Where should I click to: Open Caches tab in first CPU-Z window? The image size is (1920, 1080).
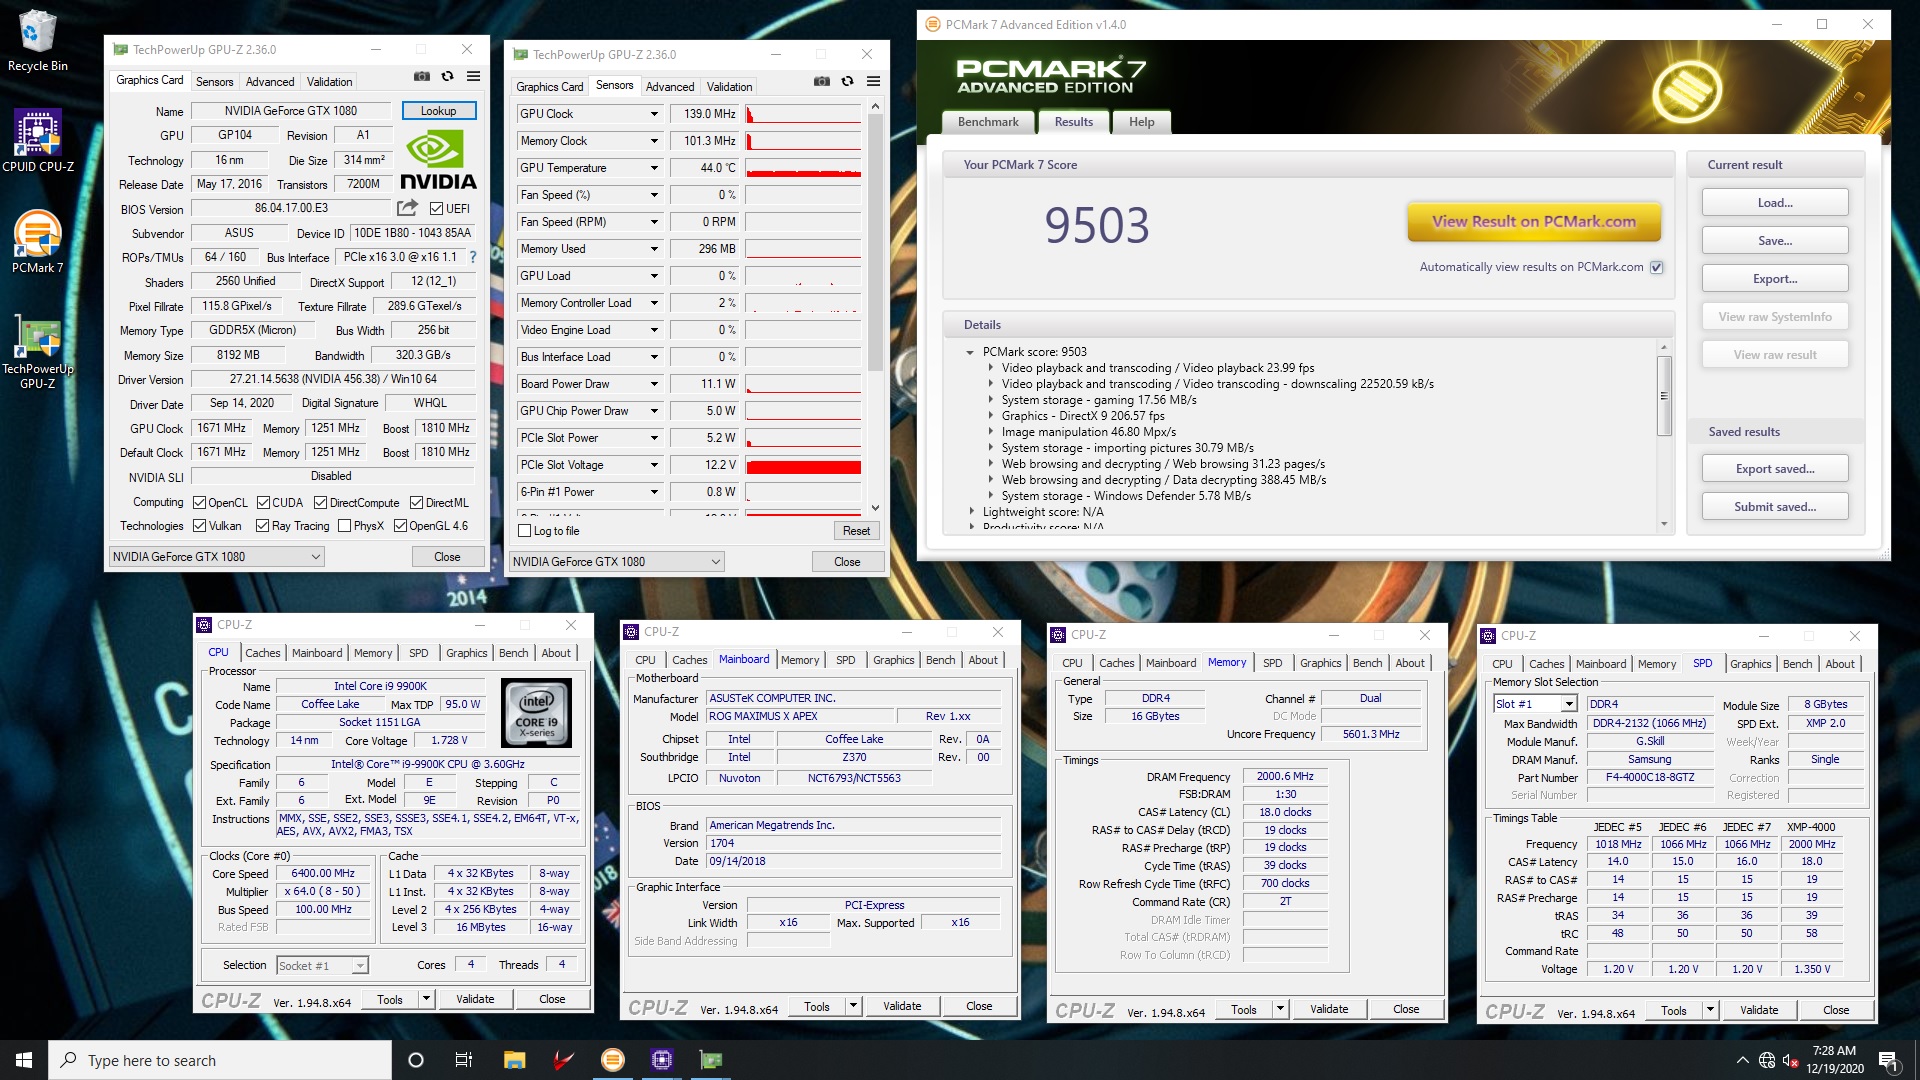coord(263,653)
